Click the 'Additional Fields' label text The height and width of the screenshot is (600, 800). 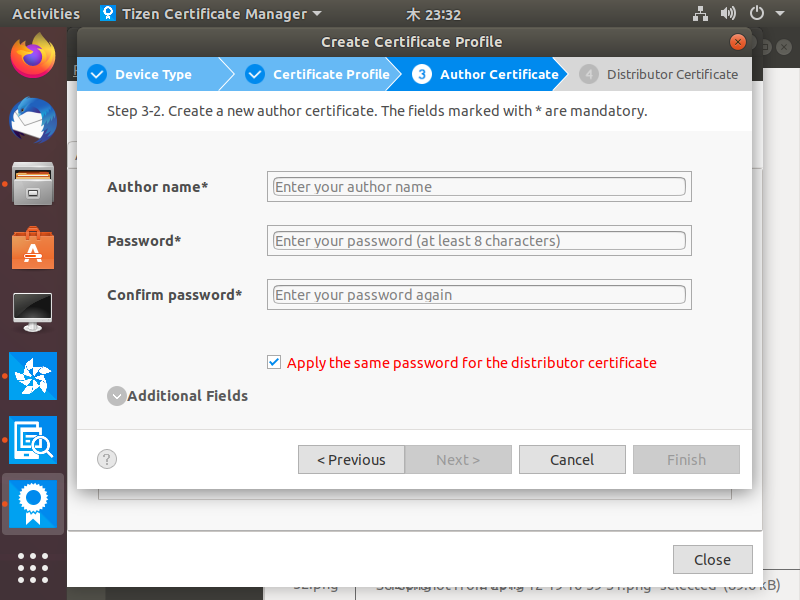coord(187,396)
